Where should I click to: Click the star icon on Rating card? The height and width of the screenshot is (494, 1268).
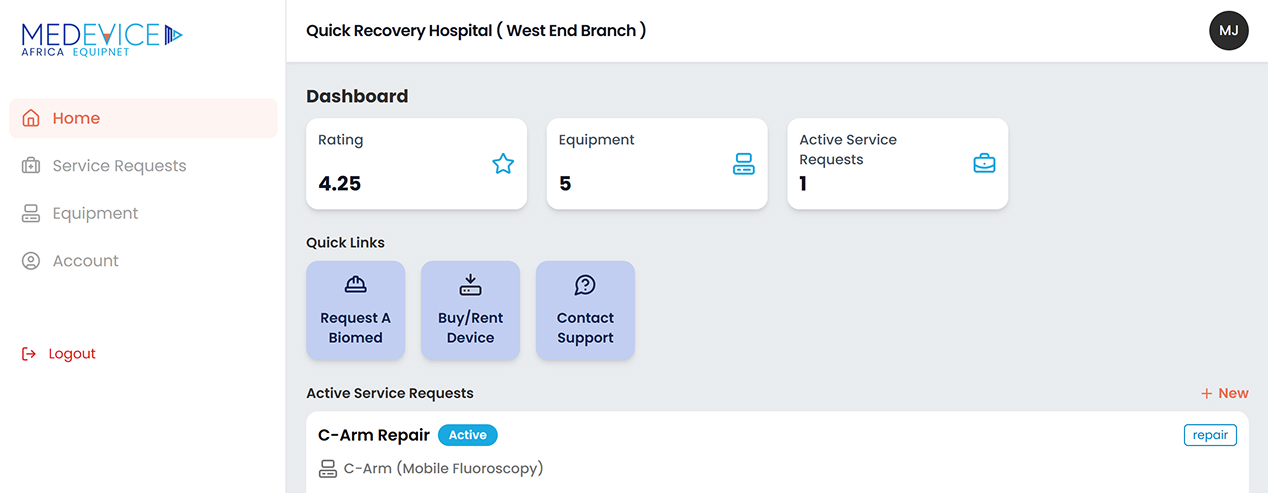tap(503, 164)
